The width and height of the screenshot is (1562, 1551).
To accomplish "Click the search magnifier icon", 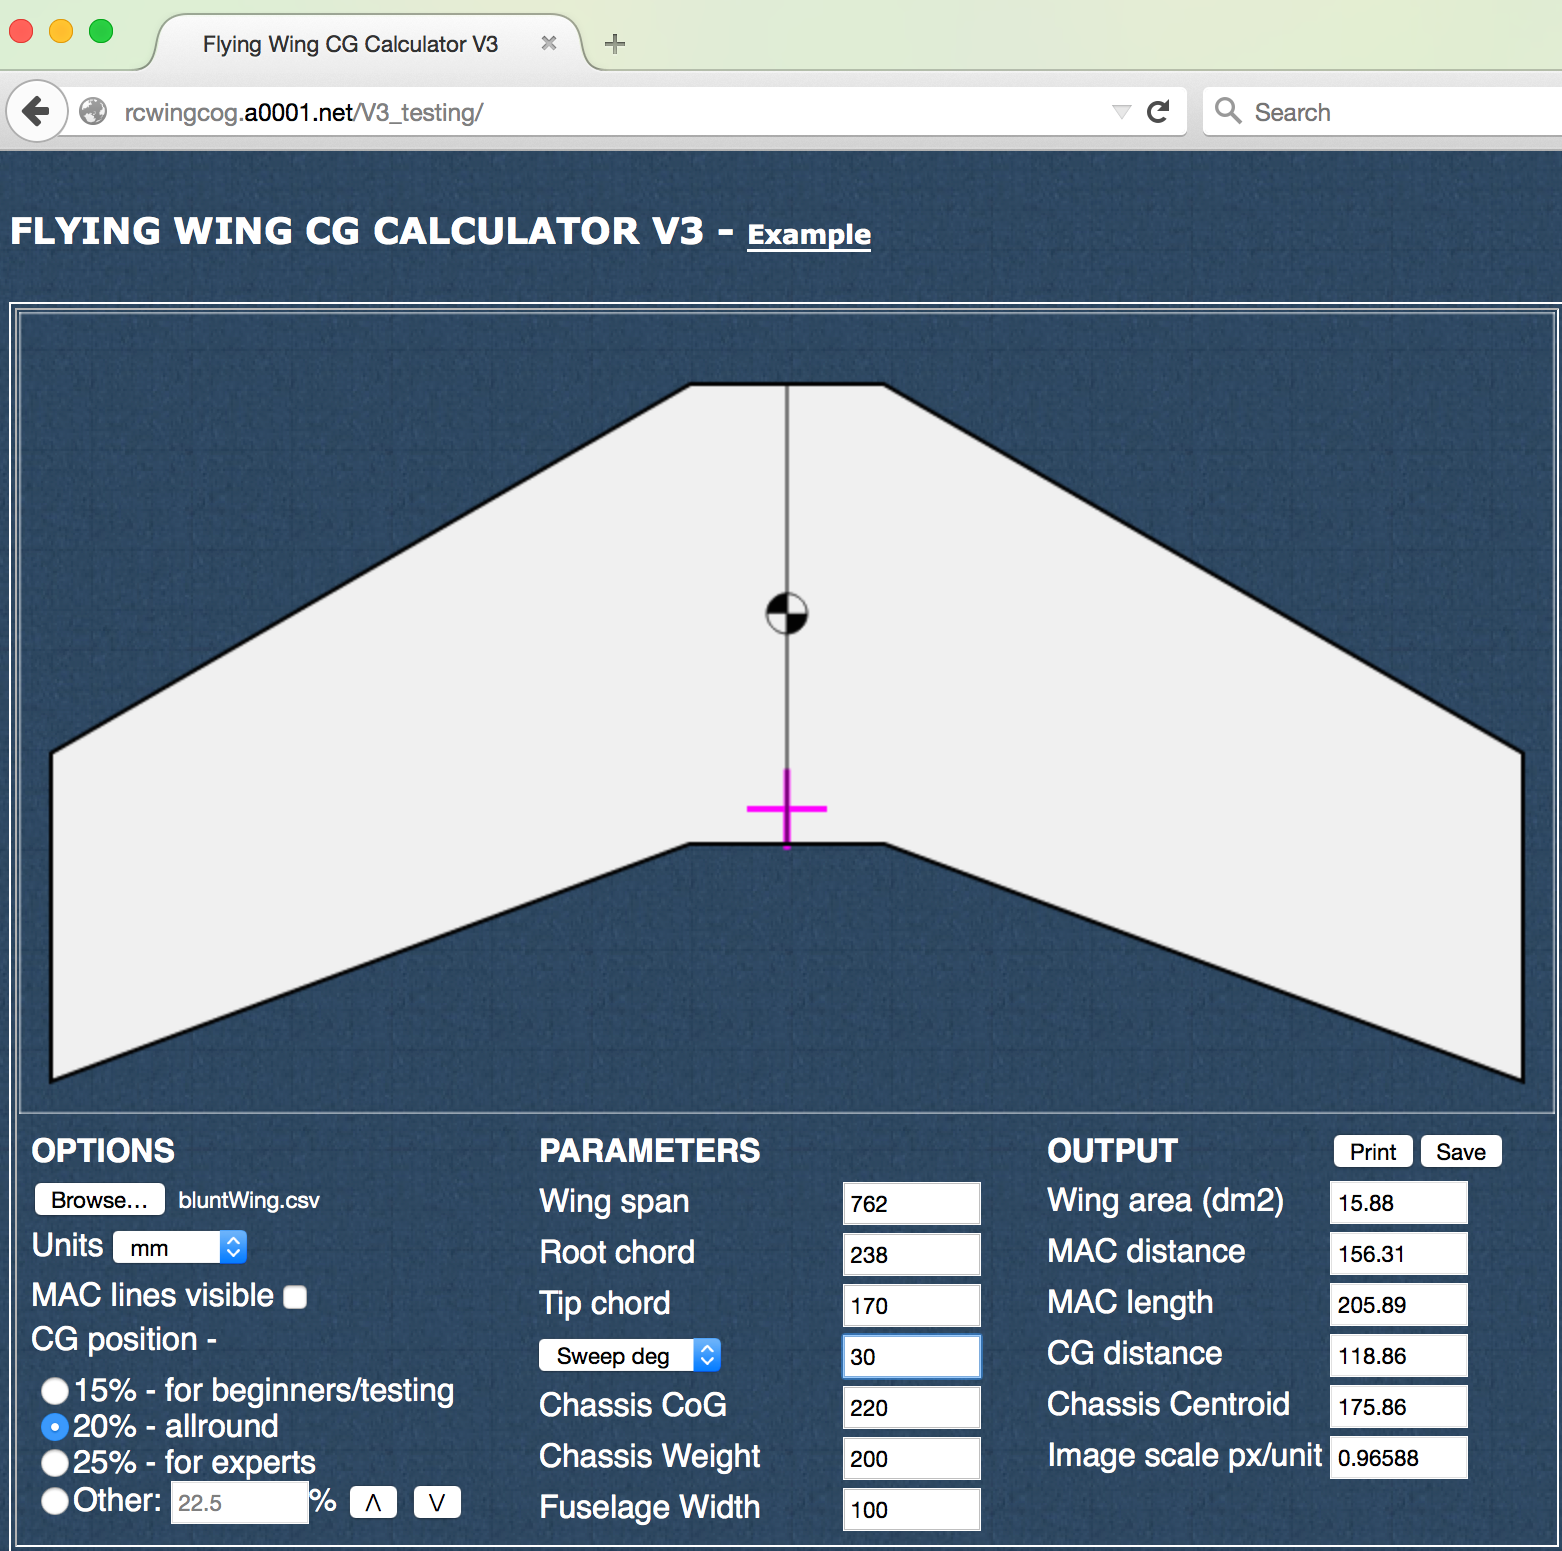I will (x=1228, y=111).
